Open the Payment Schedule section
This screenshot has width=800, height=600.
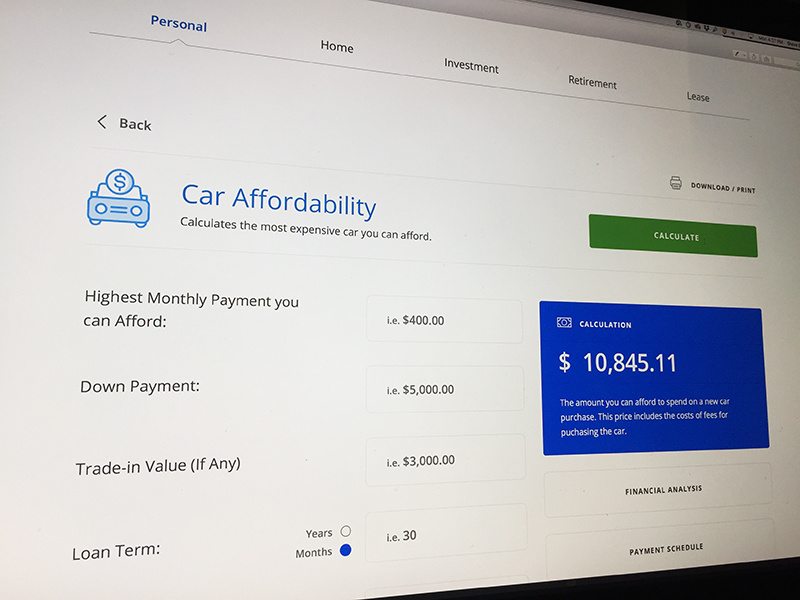[x=661, y=549]
